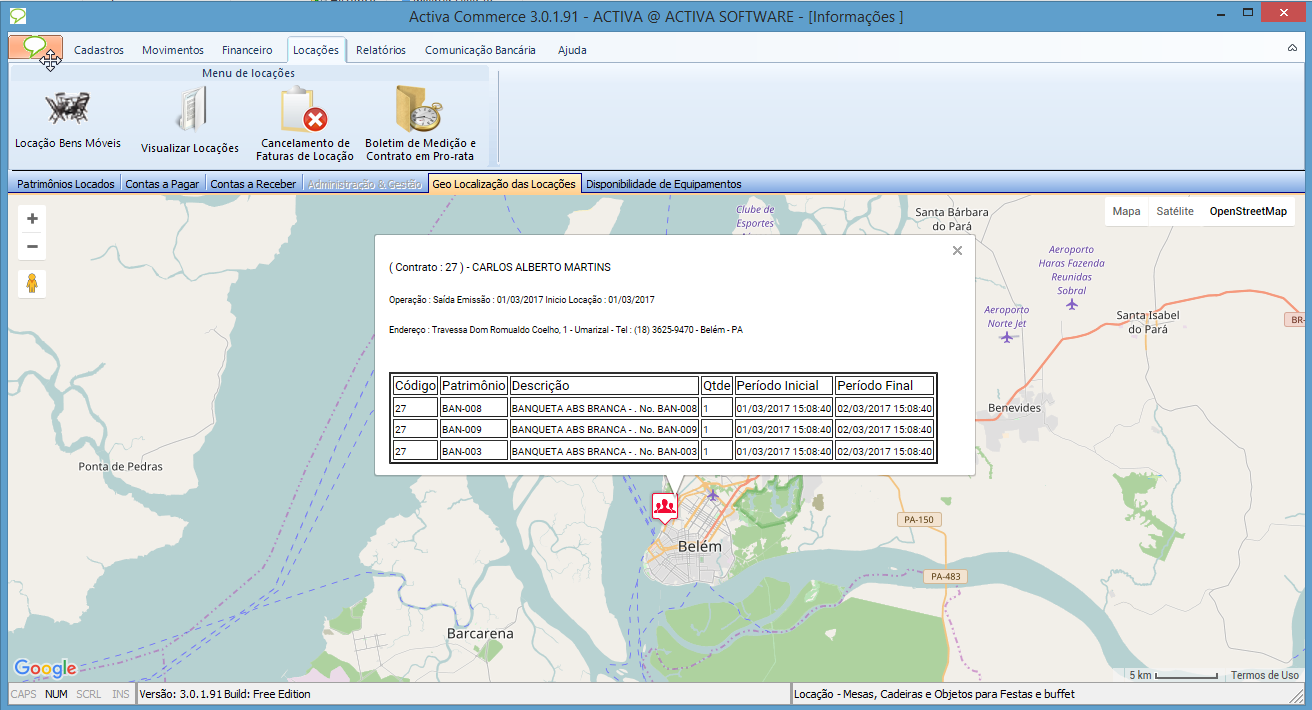Select OpenStreetMap map type
Image resolution: width=1312 pixels, height=710 pixels.
point(1247,211)
